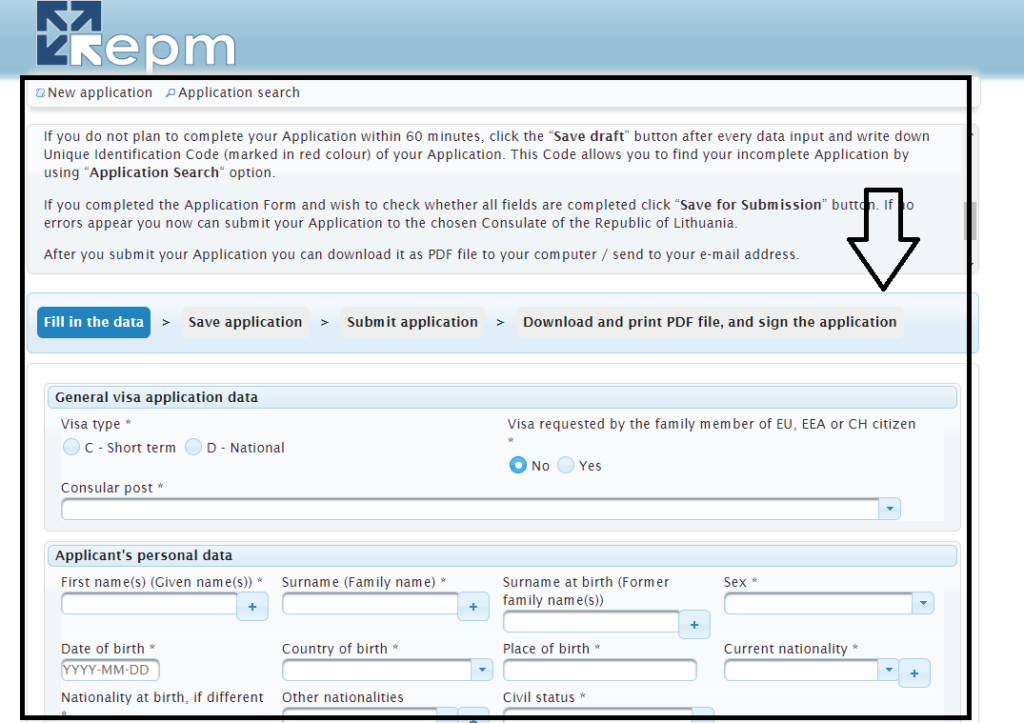
Task: Open the Sex dropdown
Action: [x=923, y=603]
